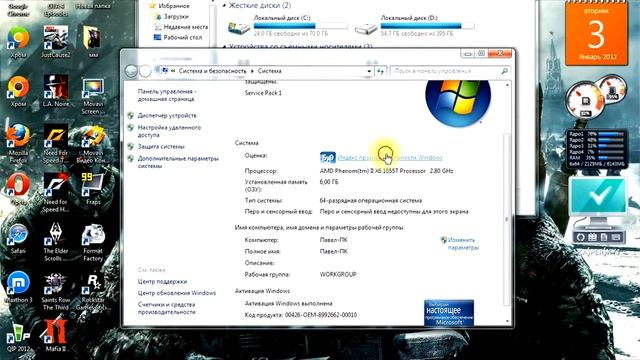Viewport: 640px width, 360px height.
Task: Open Дополнительные параметры системы
Action: point(178,162)
